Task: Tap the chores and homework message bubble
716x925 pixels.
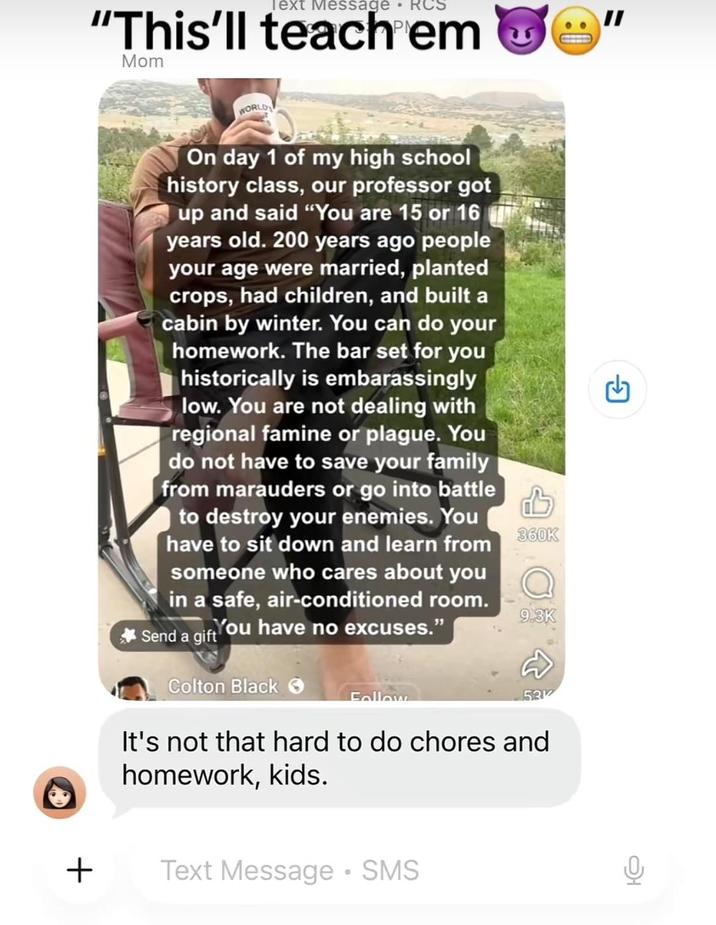Action: (x=339, y=758)
